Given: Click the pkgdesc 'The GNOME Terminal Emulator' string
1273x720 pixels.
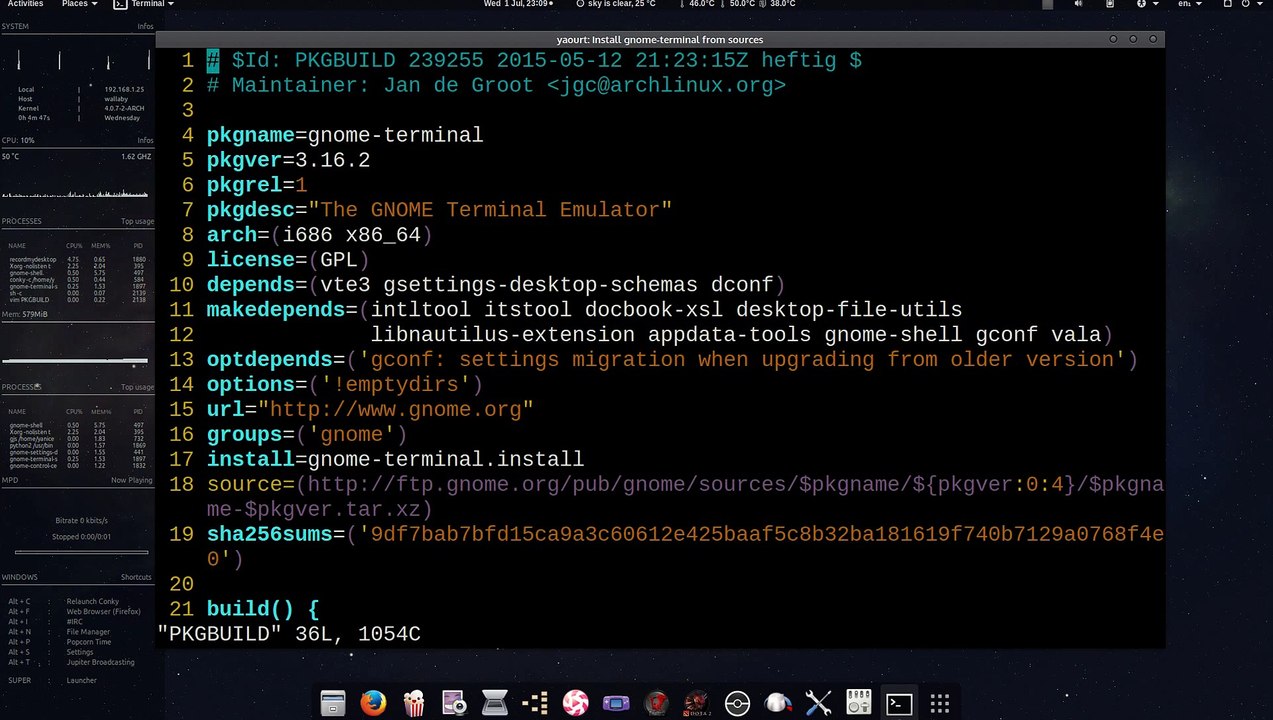Looking at the screenshot, I should (490, 210).
